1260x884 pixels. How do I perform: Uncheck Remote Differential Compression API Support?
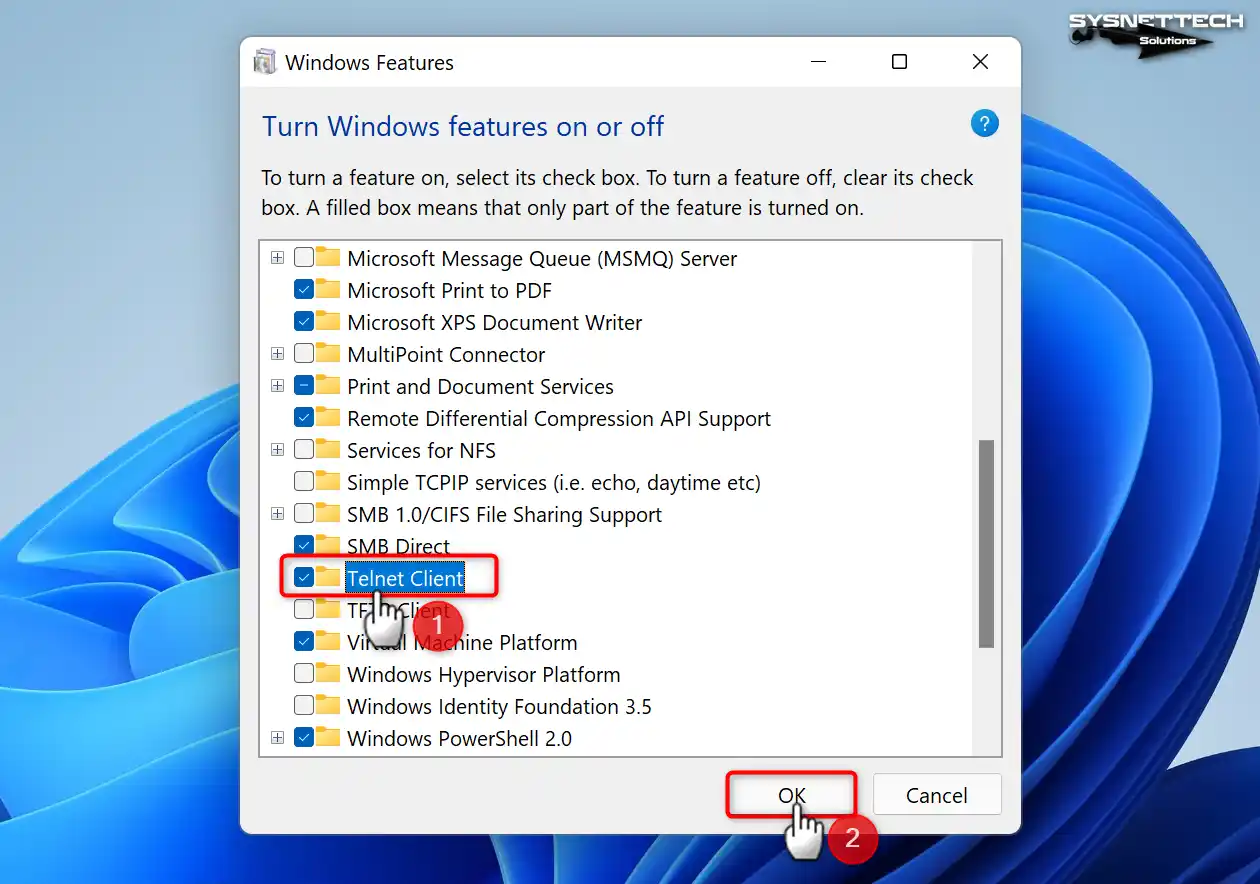[304, 418]
